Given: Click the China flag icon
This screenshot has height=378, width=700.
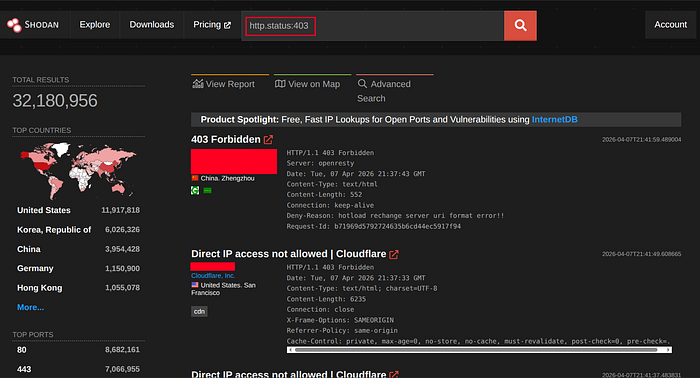Looking at the screenshot, I should pos(195,178).
